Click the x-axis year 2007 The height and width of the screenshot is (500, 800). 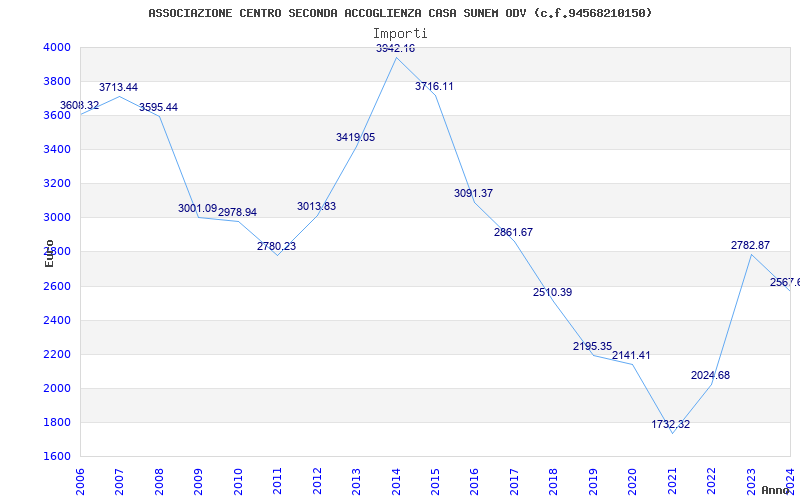[119, 482]
